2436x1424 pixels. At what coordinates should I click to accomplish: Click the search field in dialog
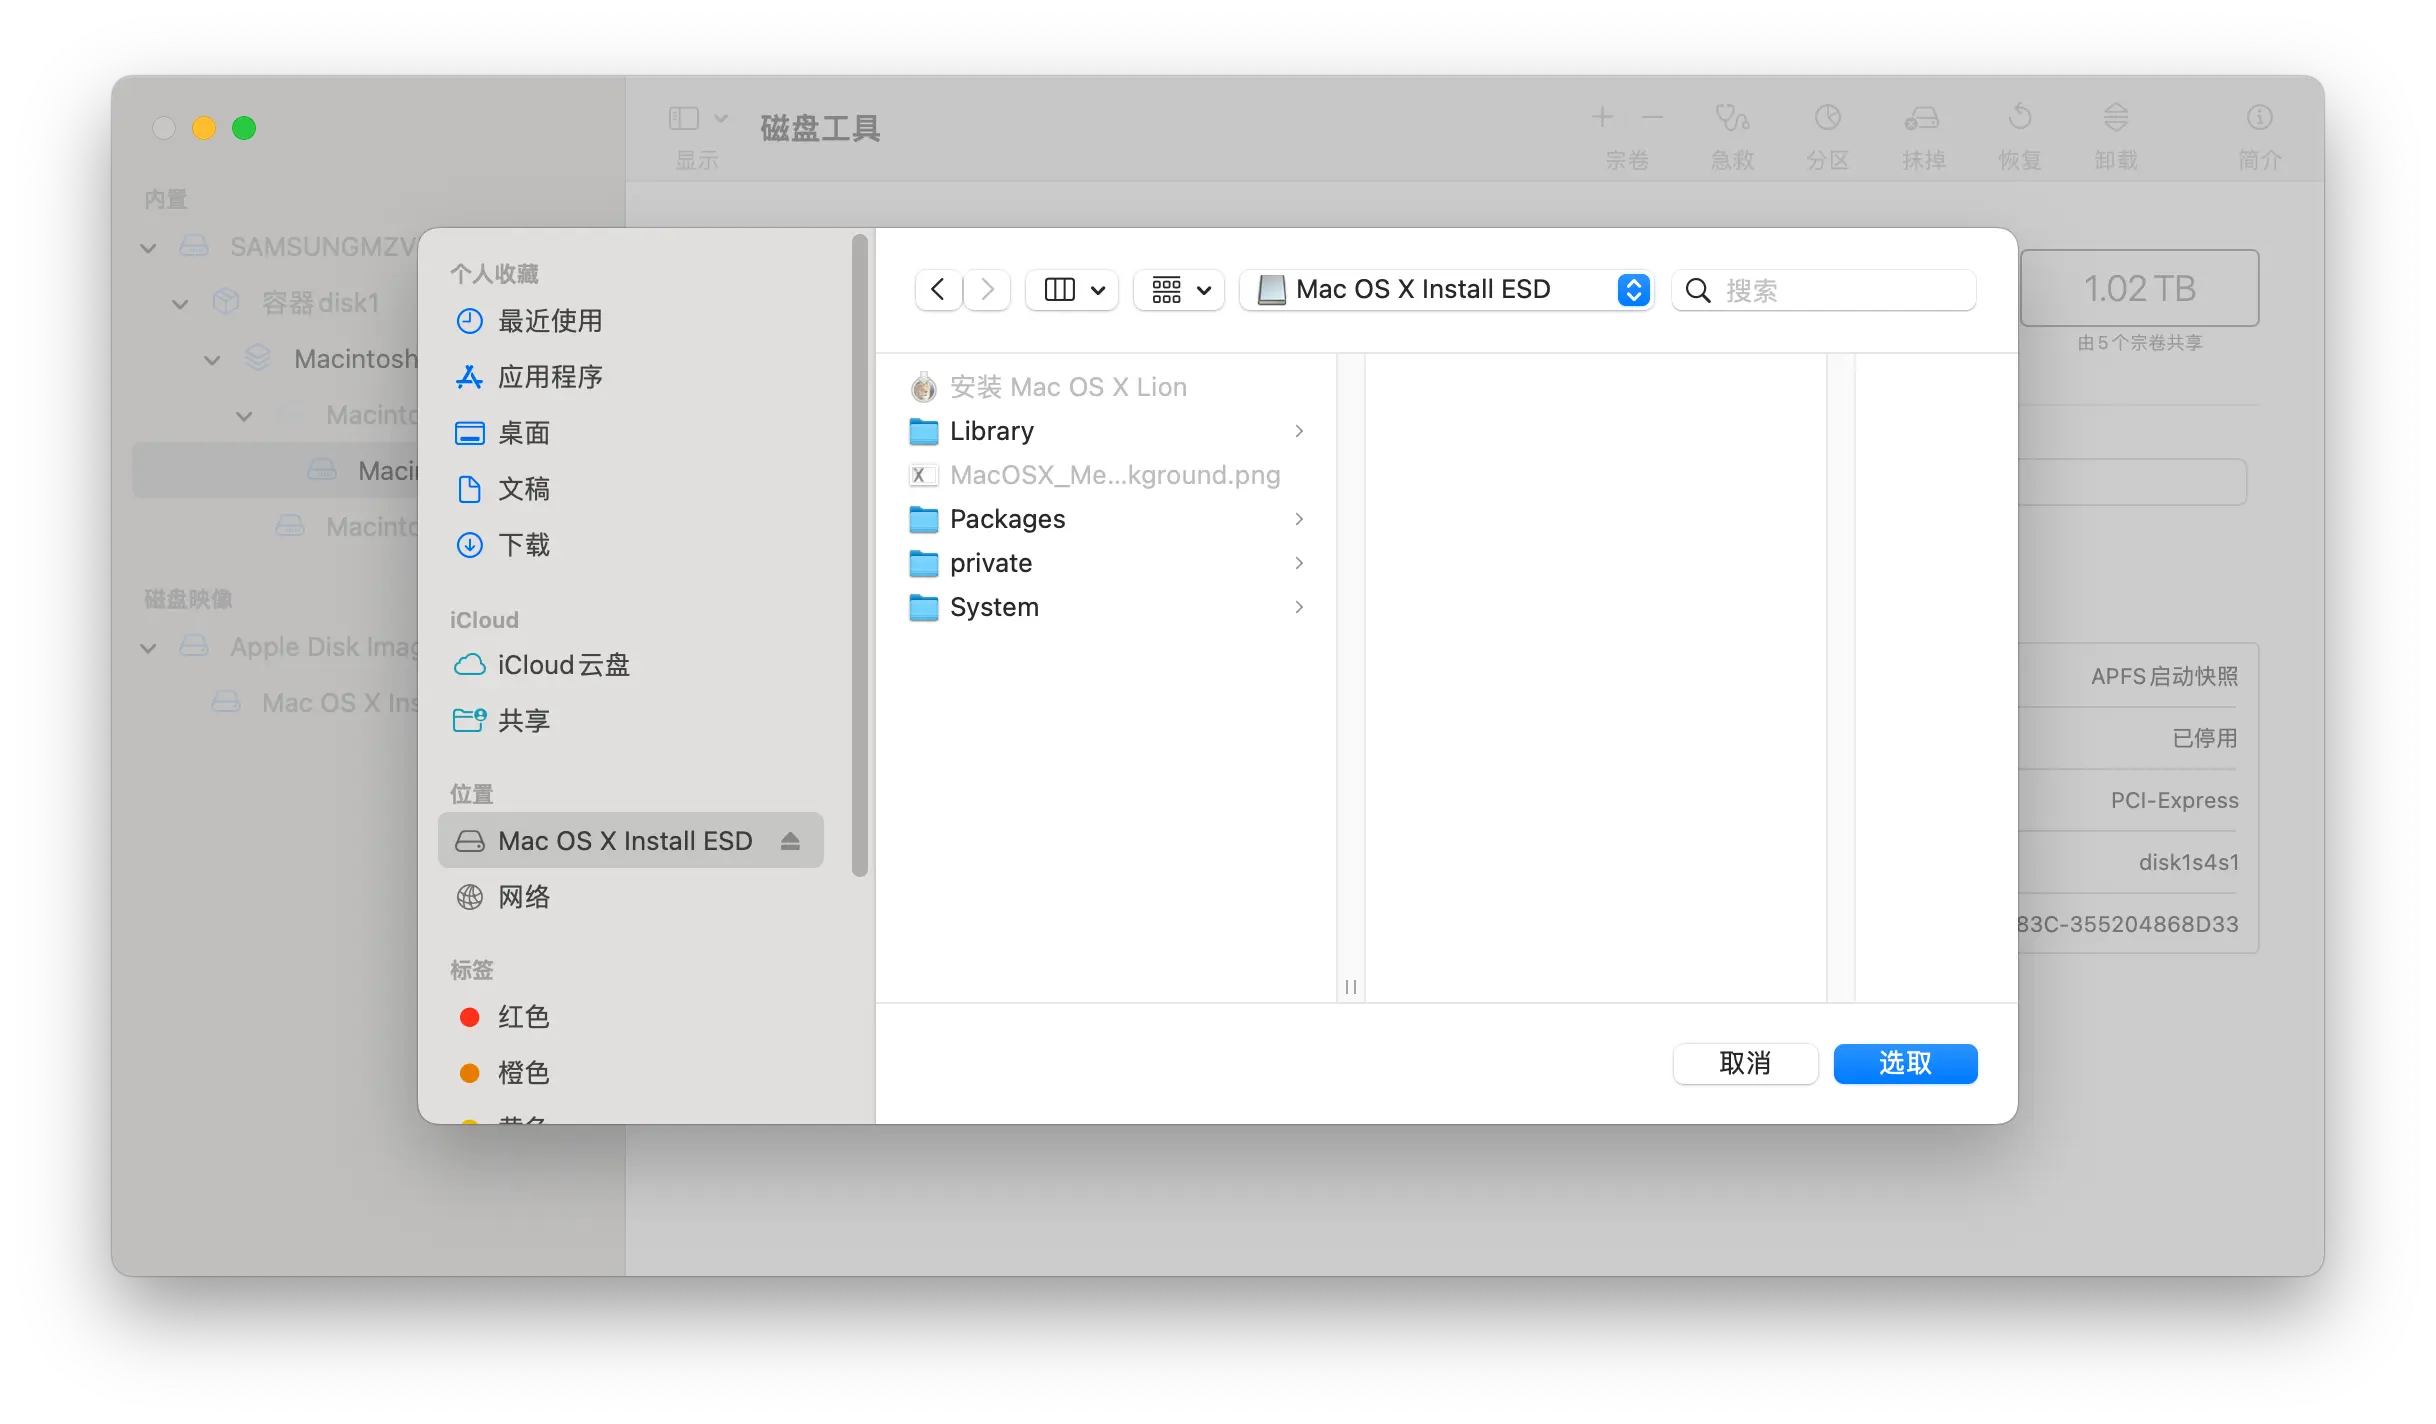(x=1824, y=290)
